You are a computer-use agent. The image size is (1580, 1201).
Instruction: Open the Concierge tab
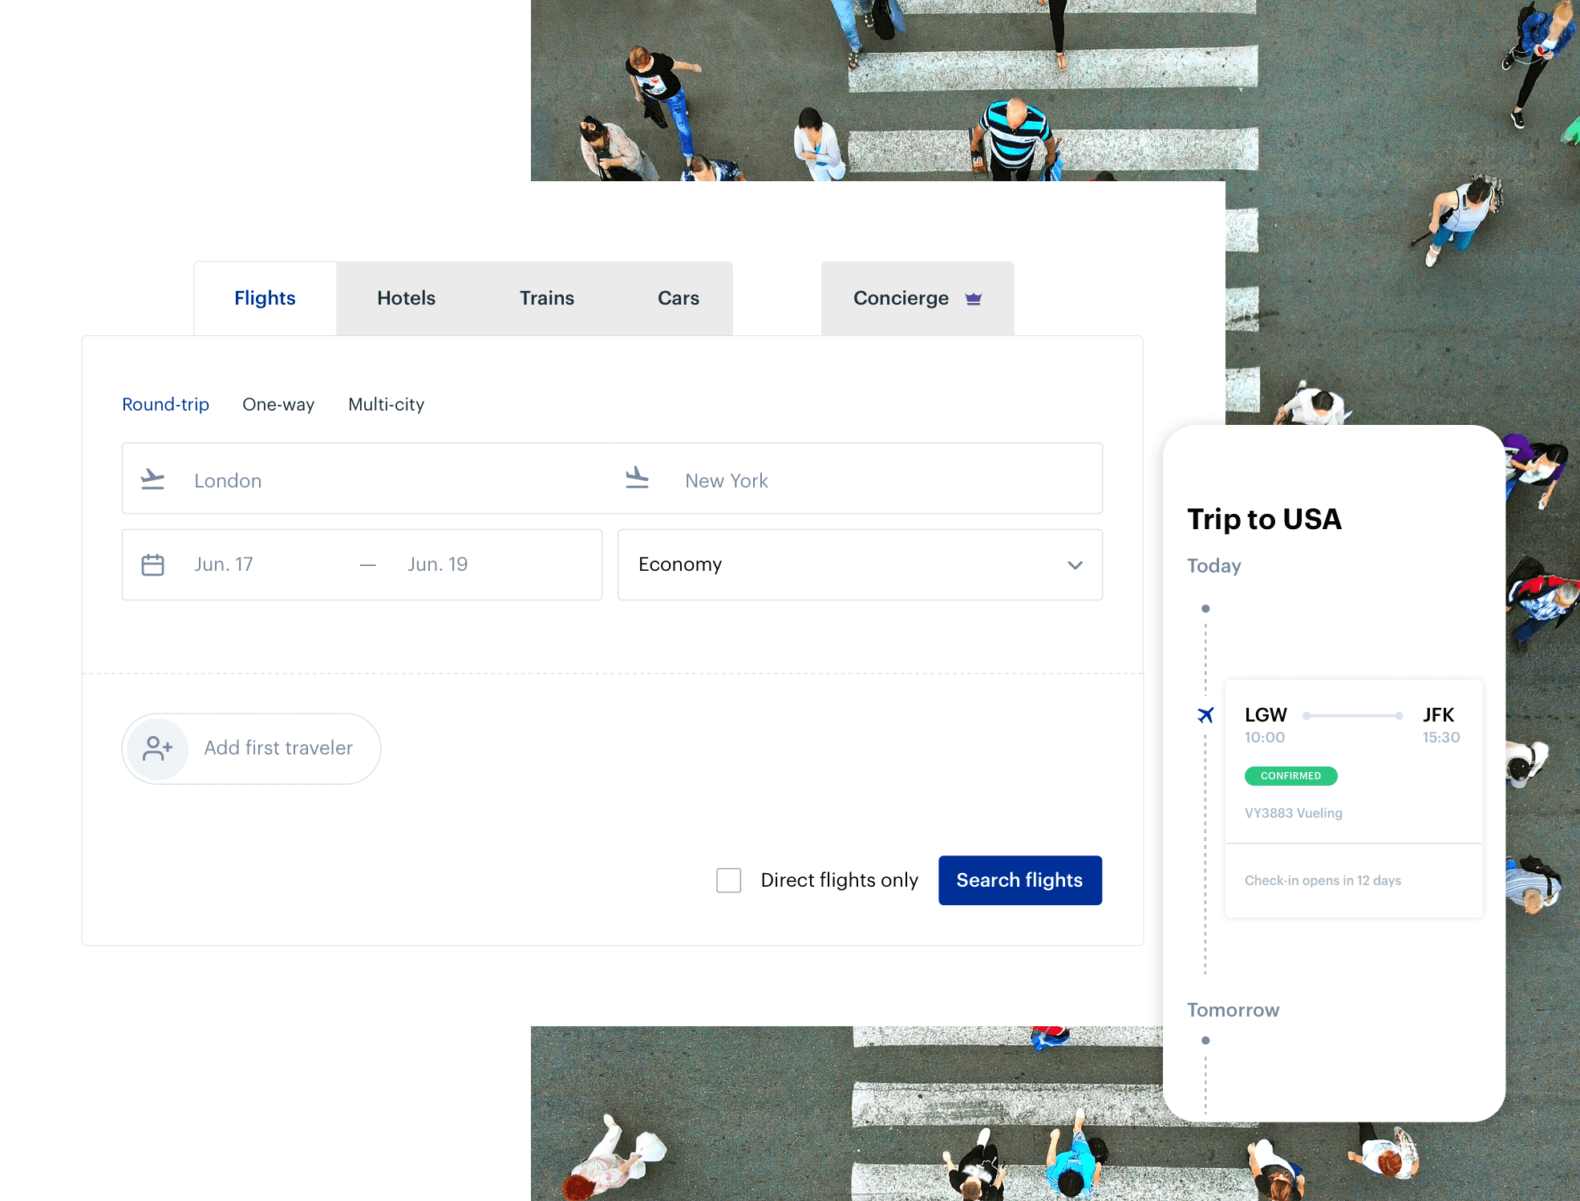pyautogui.click(x=917, y=298)
